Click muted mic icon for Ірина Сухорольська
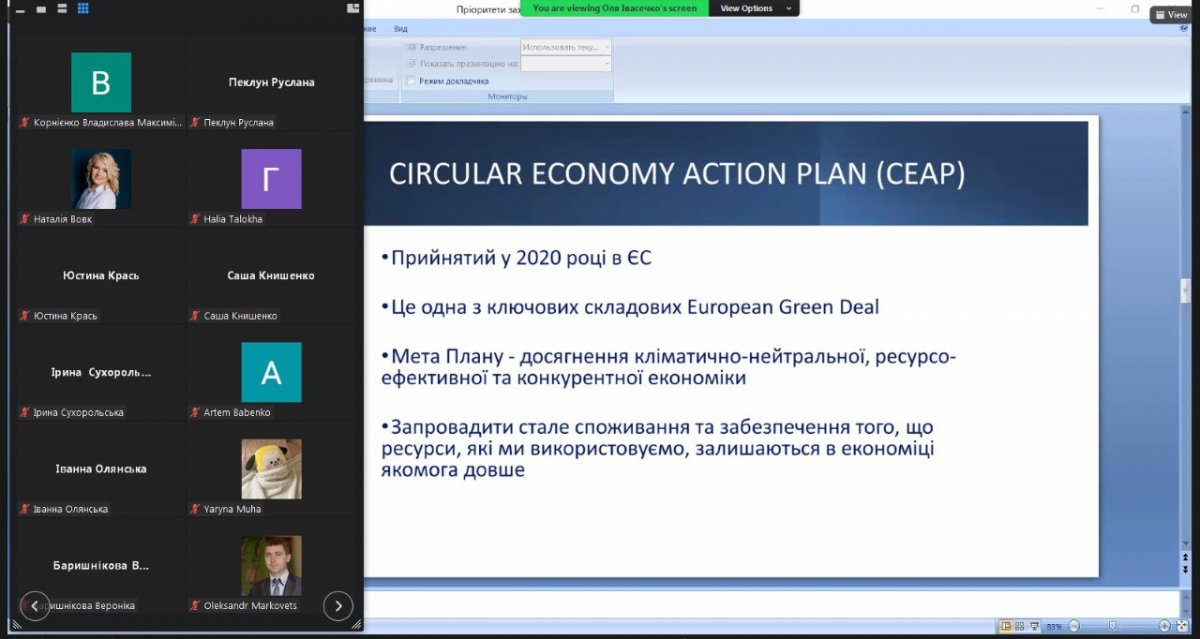Screen dimensions: 1200x639 pos(25,412)
